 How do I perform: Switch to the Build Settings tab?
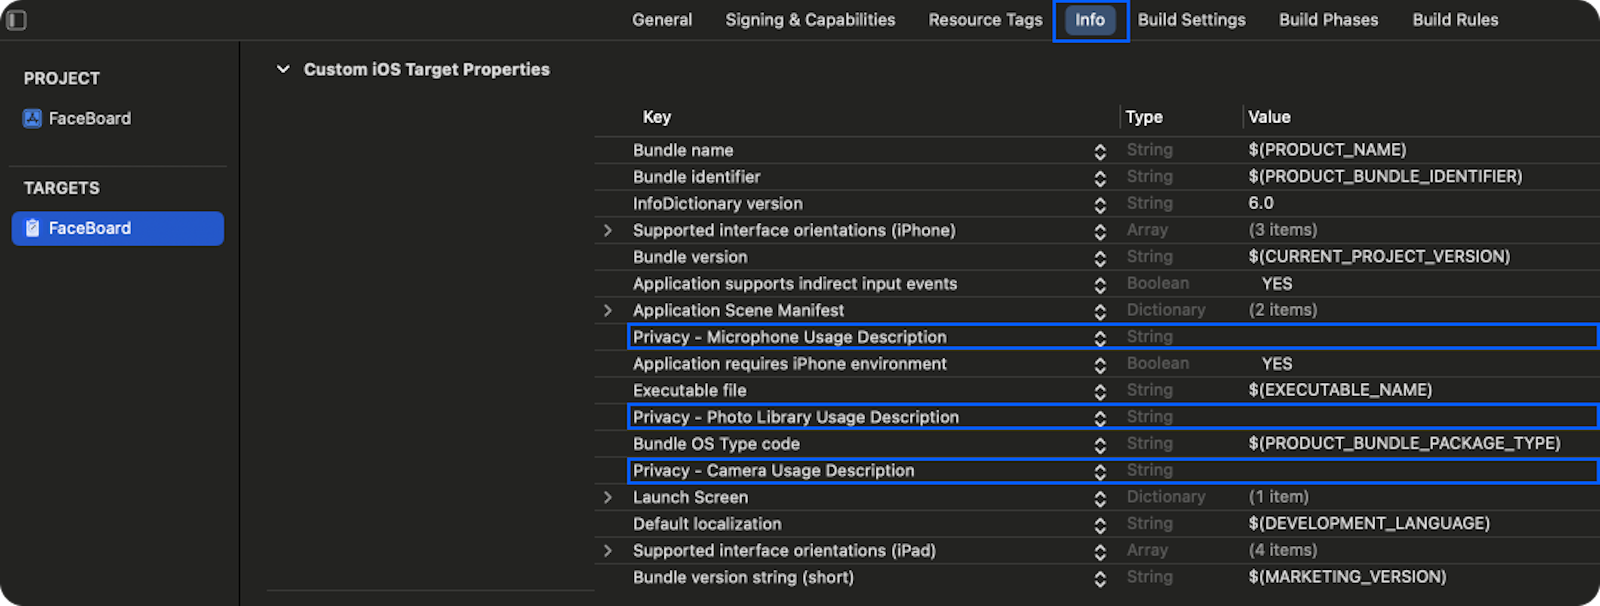pyautogui.click(x=1191, y=20)
